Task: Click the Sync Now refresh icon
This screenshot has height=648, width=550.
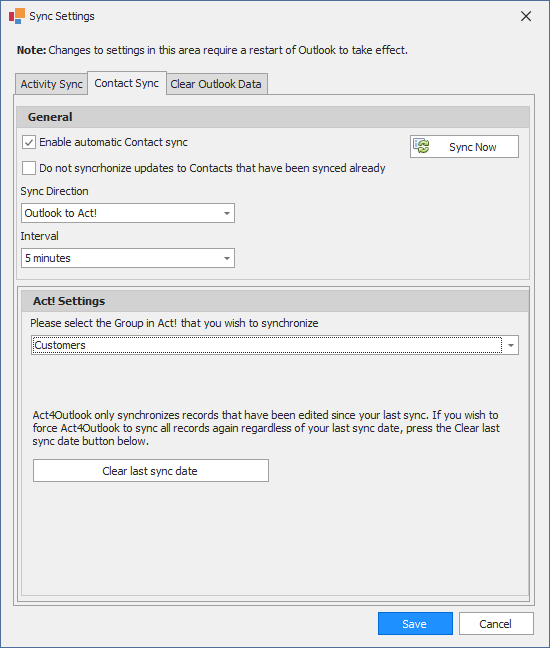Action: (x=421, y=146)
